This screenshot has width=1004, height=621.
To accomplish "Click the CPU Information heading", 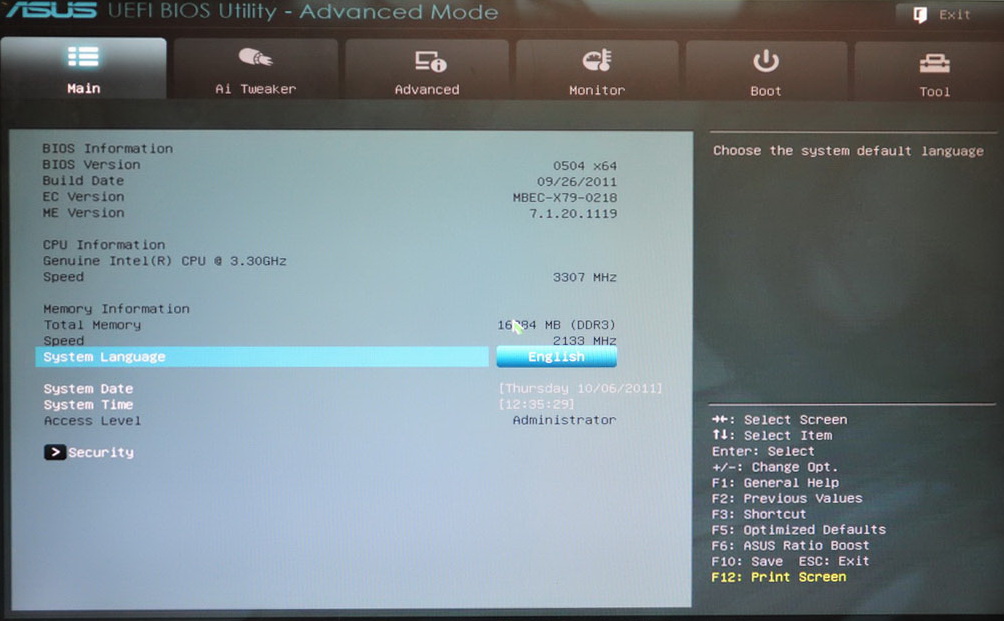I will point(104,245).
